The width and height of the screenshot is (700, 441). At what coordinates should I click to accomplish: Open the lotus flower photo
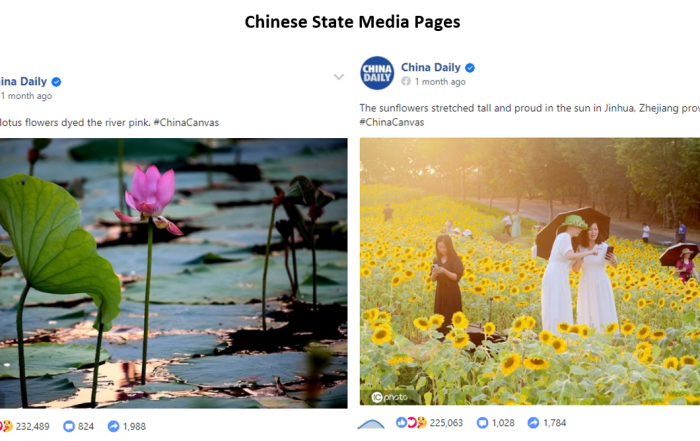(x=174, y=273)
